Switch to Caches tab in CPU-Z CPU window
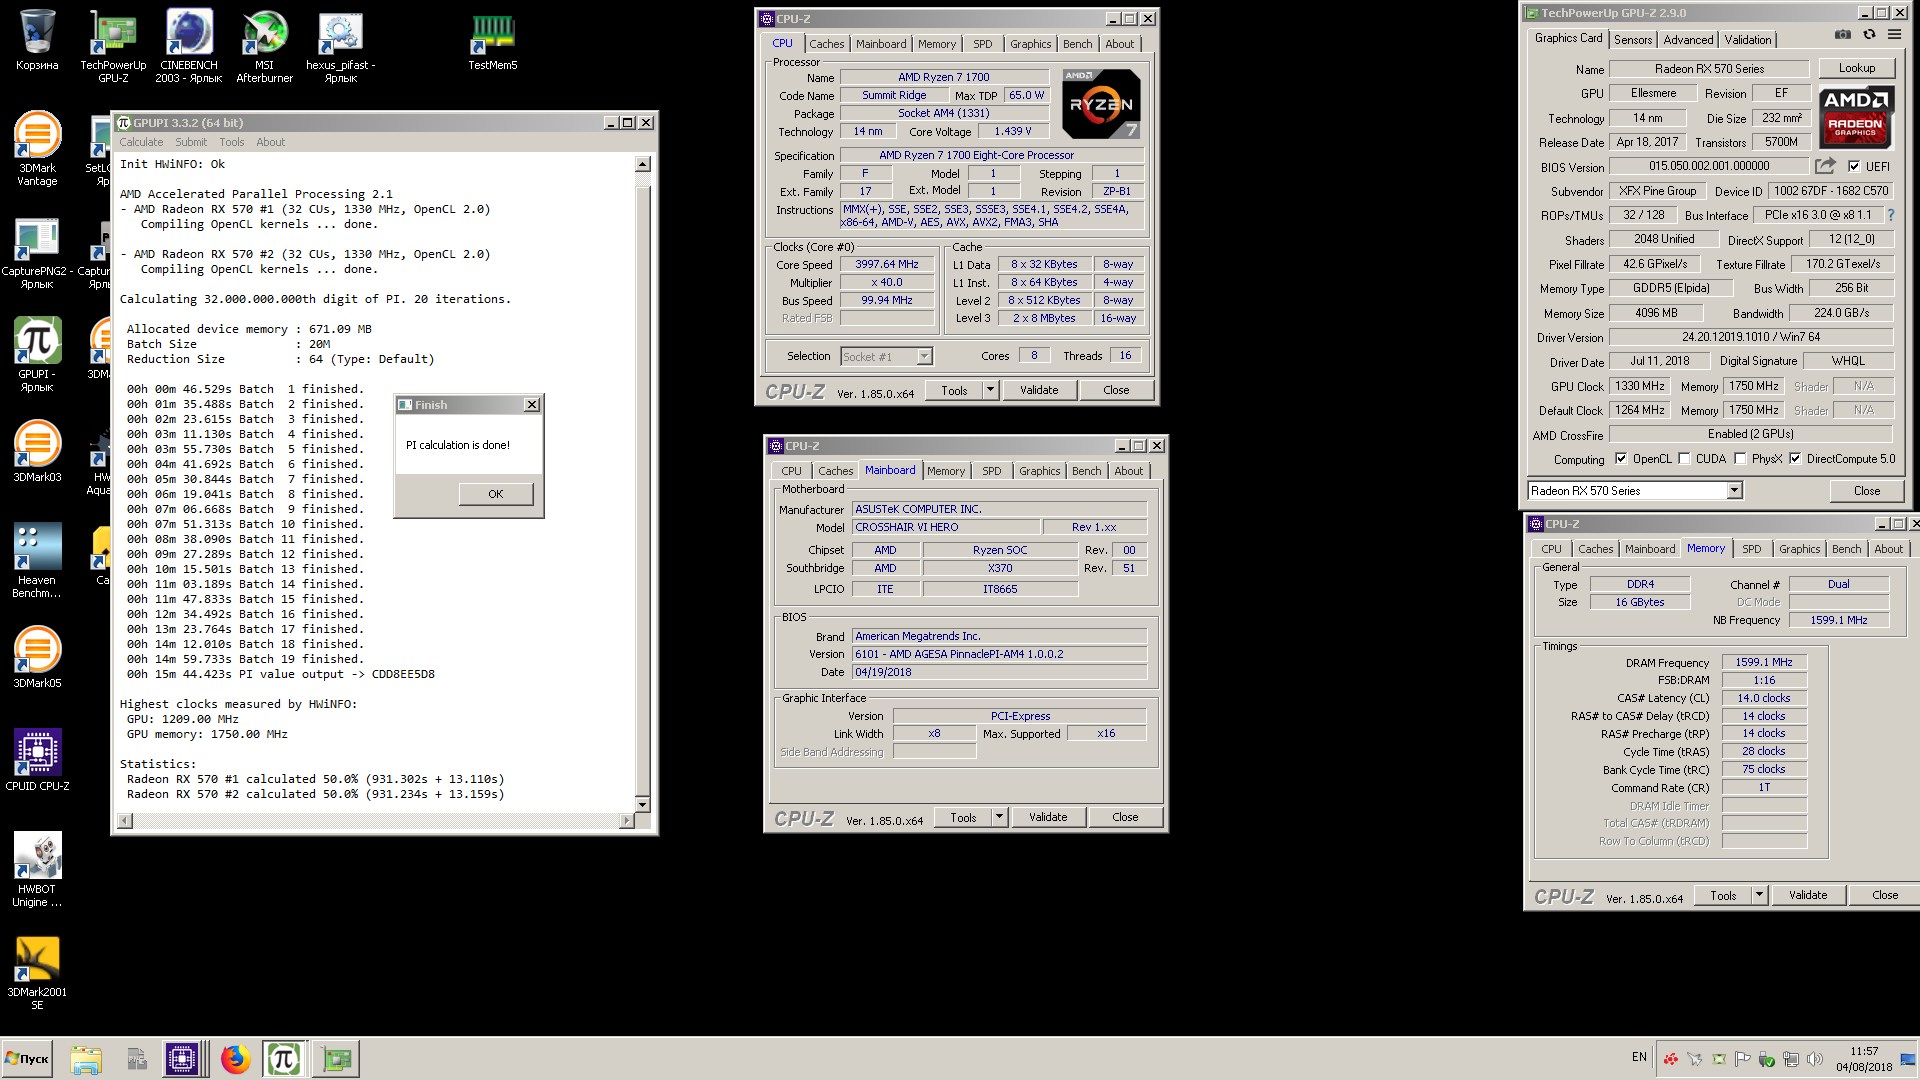1920x1080 pixels. point(827,44)
